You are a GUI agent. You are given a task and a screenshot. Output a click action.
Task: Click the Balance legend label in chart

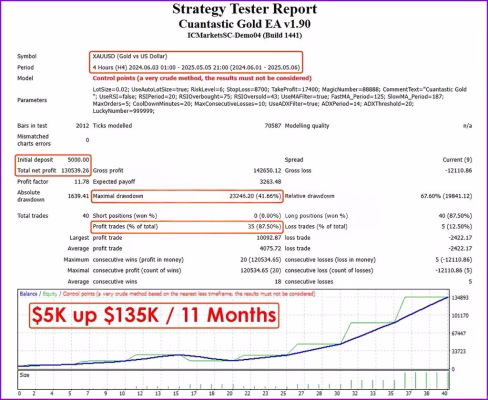[28, 294]
